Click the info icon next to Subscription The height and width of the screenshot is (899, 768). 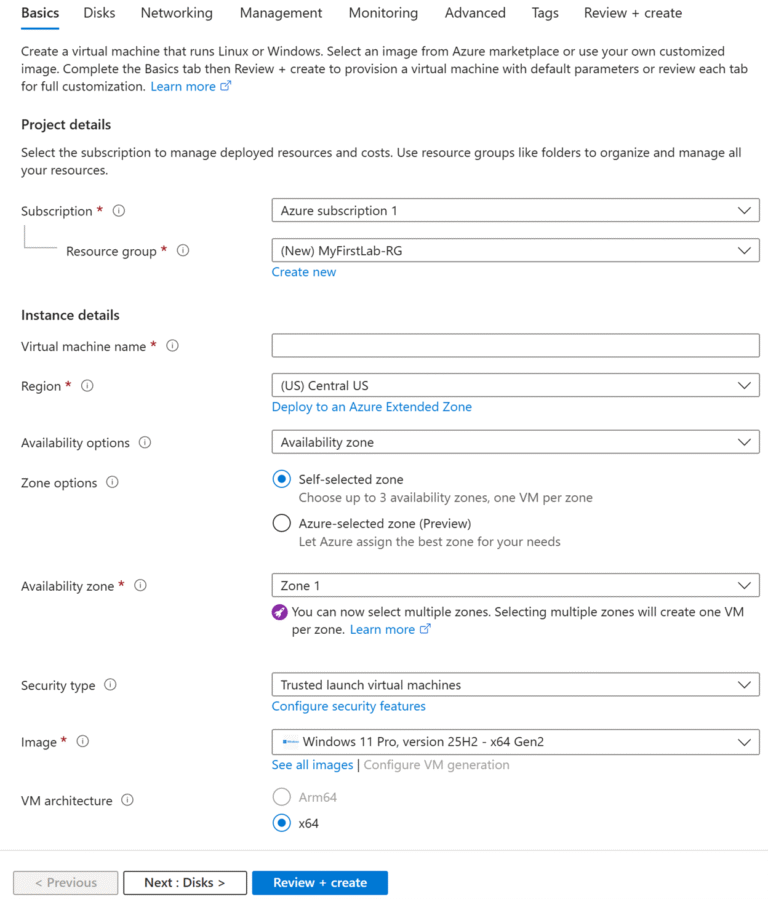coord(119,211)
